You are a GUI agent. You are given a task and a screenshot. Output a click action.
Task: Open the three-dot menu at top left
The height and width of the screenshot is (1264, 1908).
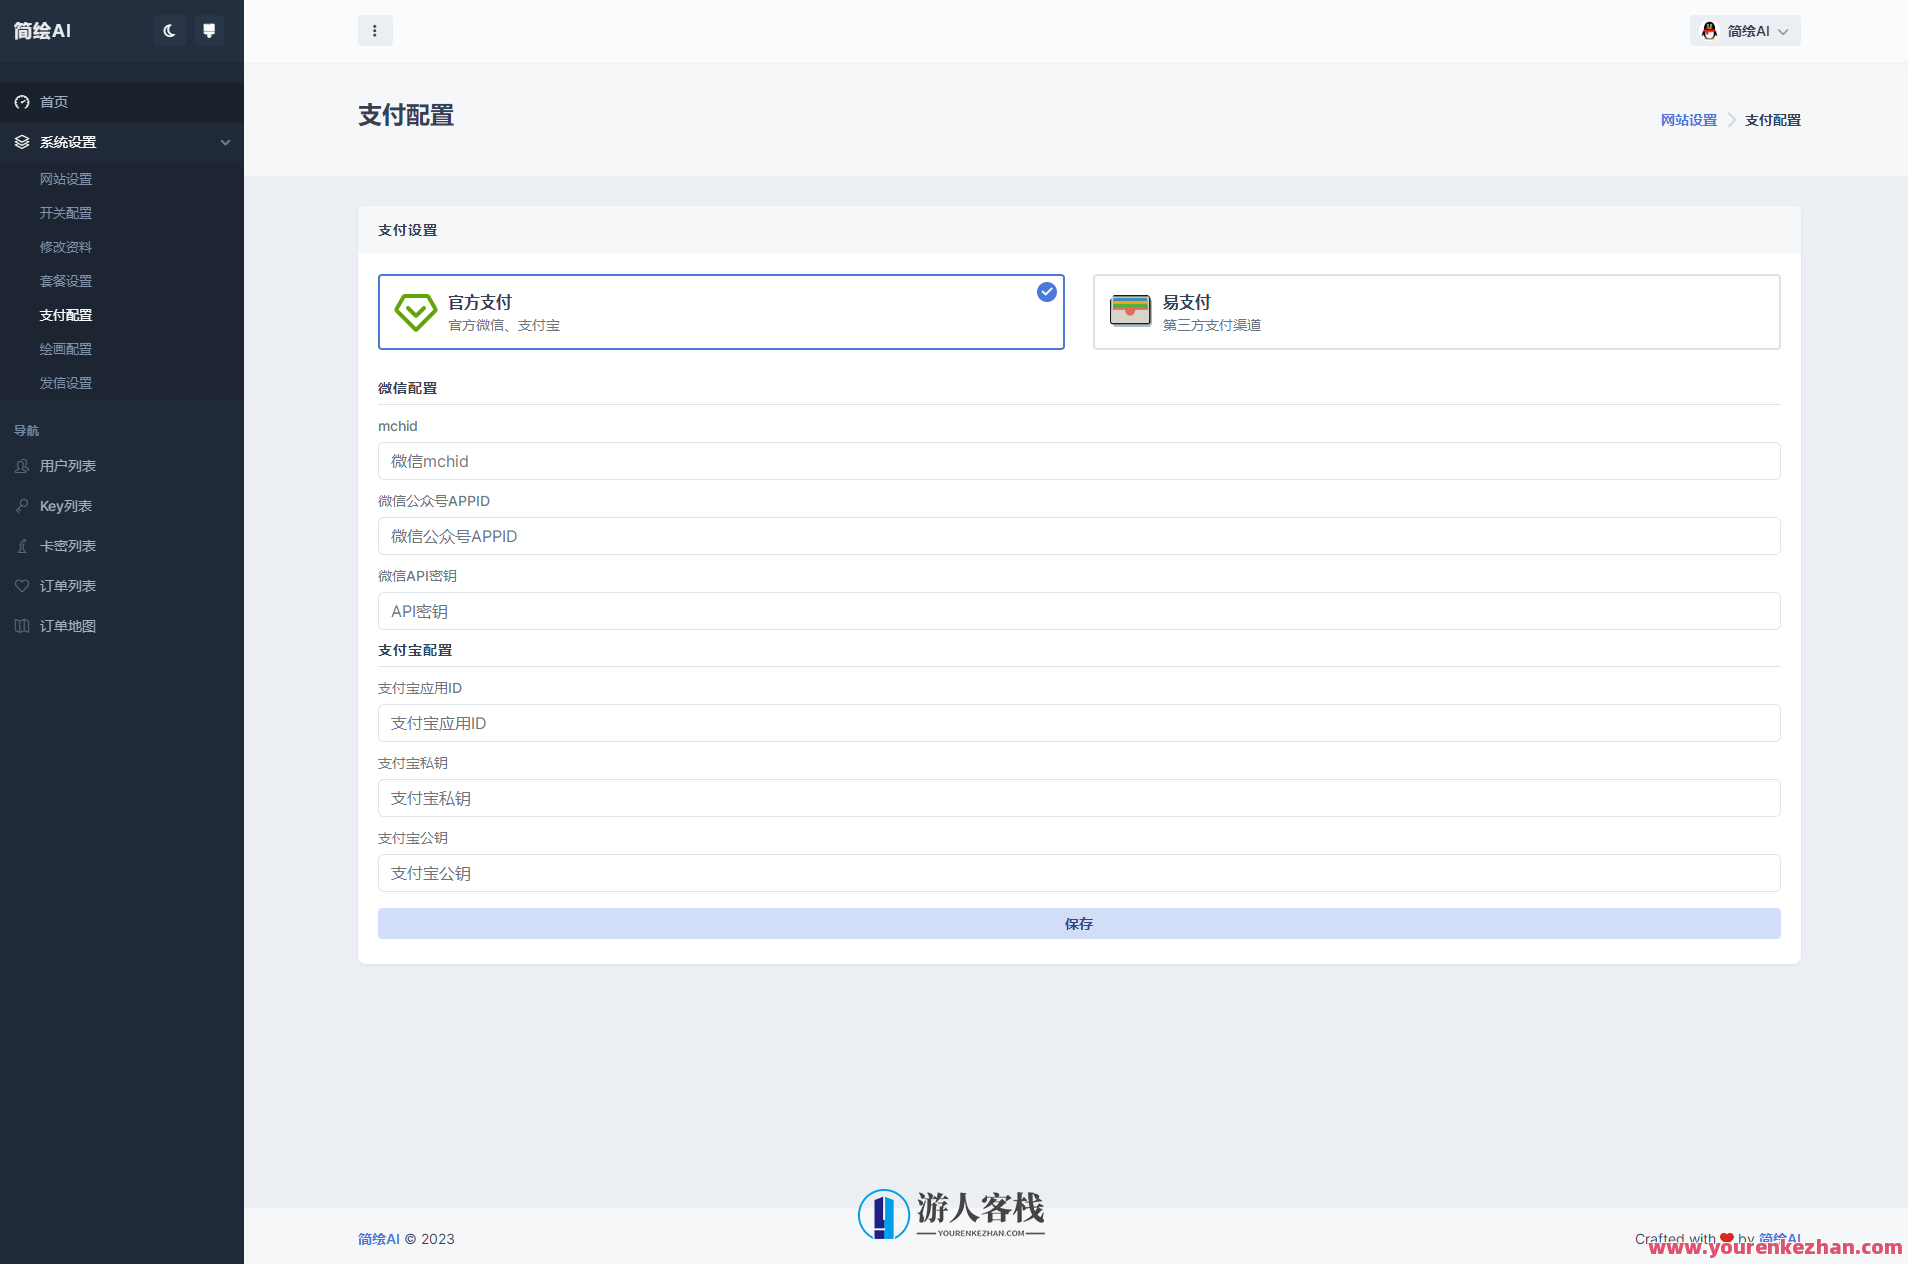click(x=376, y=30)
